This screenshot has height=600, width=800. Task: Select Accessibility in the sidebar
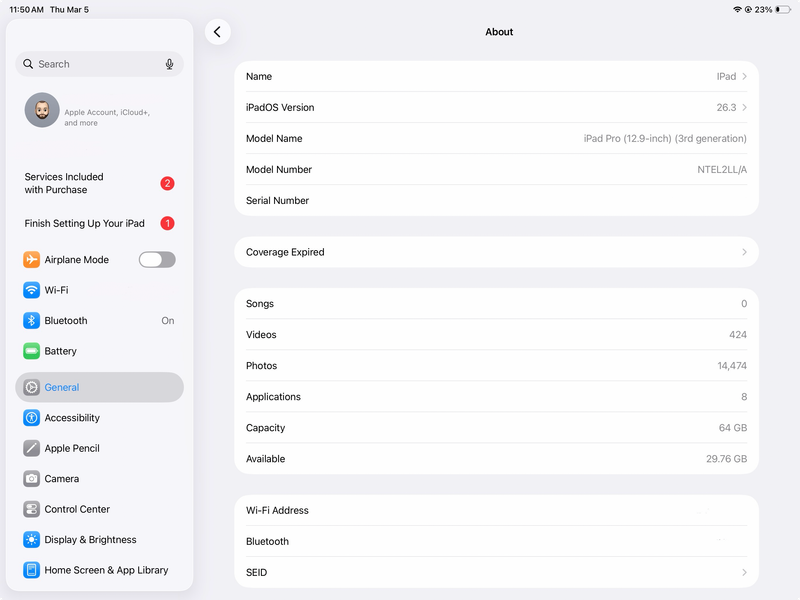99,417
